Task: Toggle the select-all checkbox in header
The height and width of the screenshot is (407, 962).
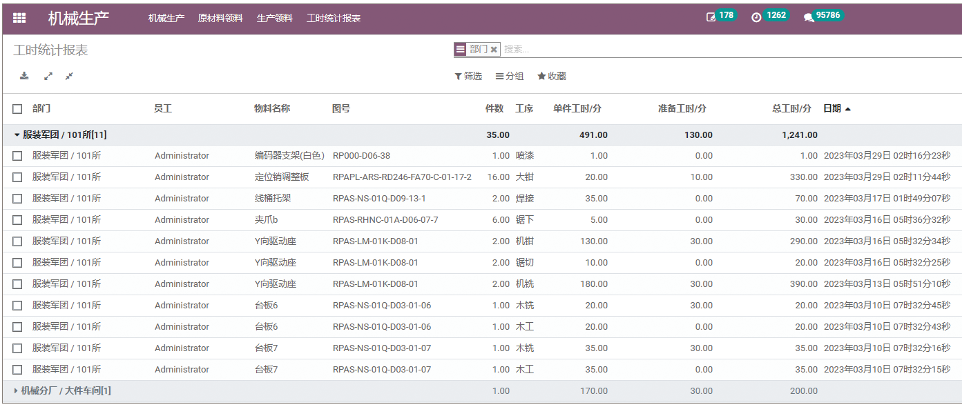Action: point(17,108)
